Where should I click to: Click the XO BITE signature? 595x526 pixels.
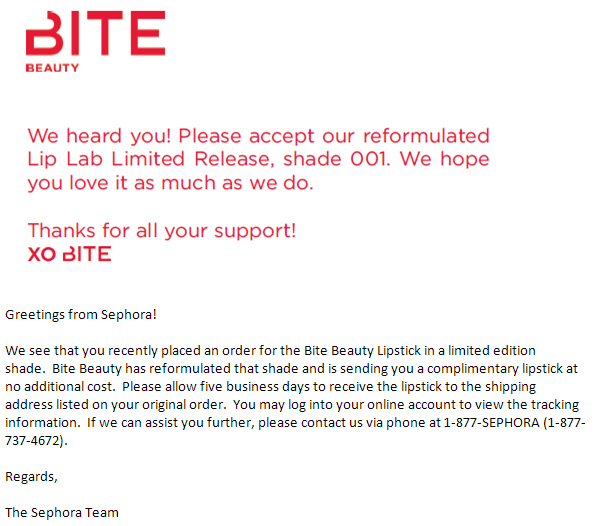(x=69, y=254)
